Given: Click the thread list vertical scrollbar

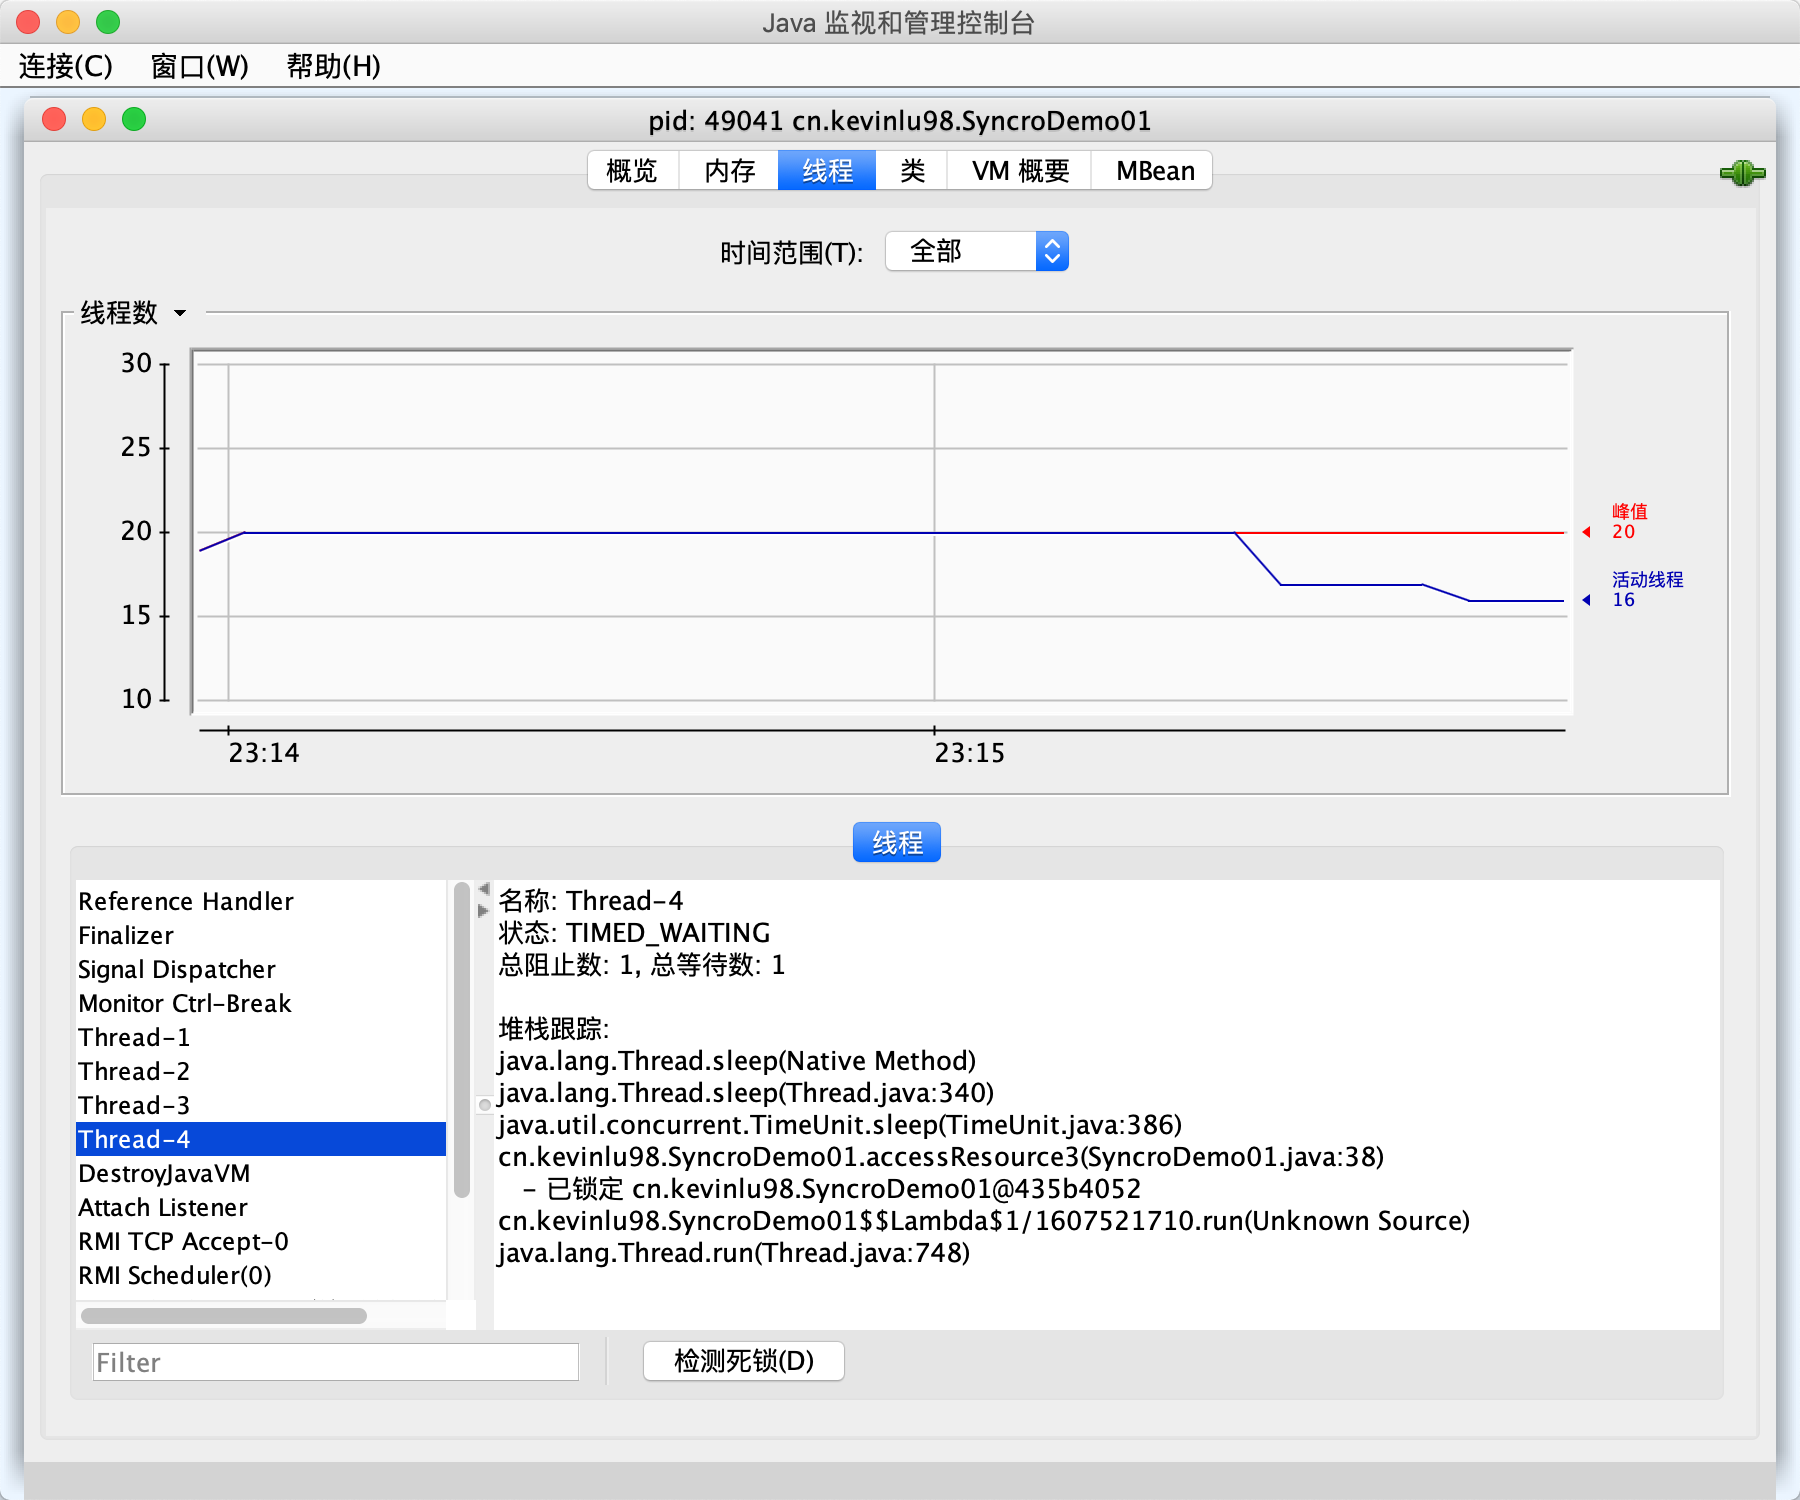Looking at the screenshot, I should 461,1040.
